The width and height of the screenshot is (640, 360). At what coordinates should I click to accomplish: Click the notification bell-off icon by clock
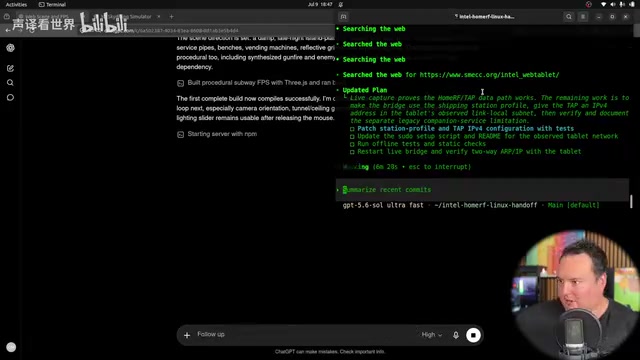pos(341,4)
